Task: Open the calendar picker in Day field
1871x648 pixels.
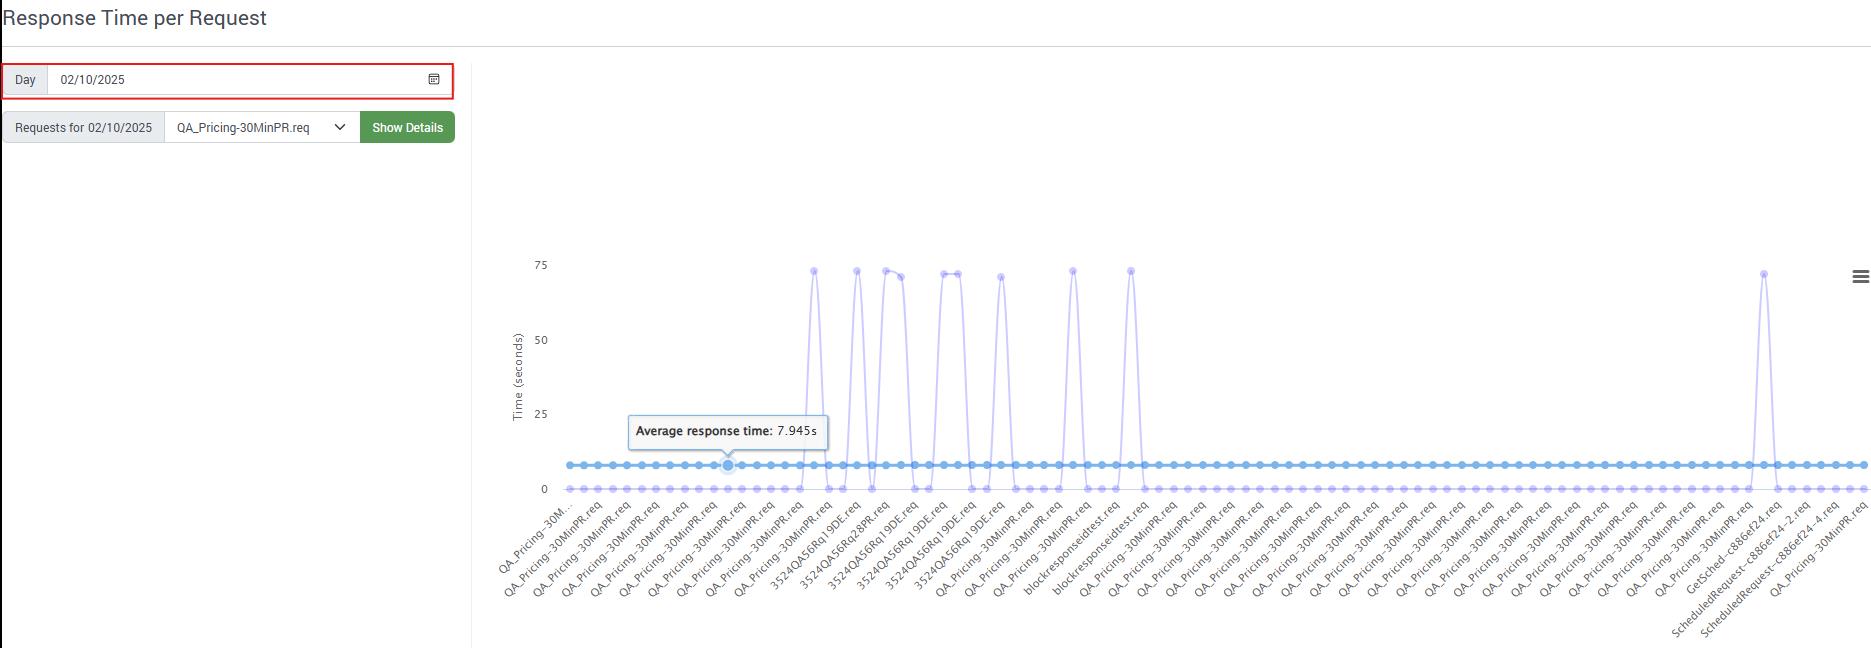Action: pyautogui.click(x=434, y=80)
